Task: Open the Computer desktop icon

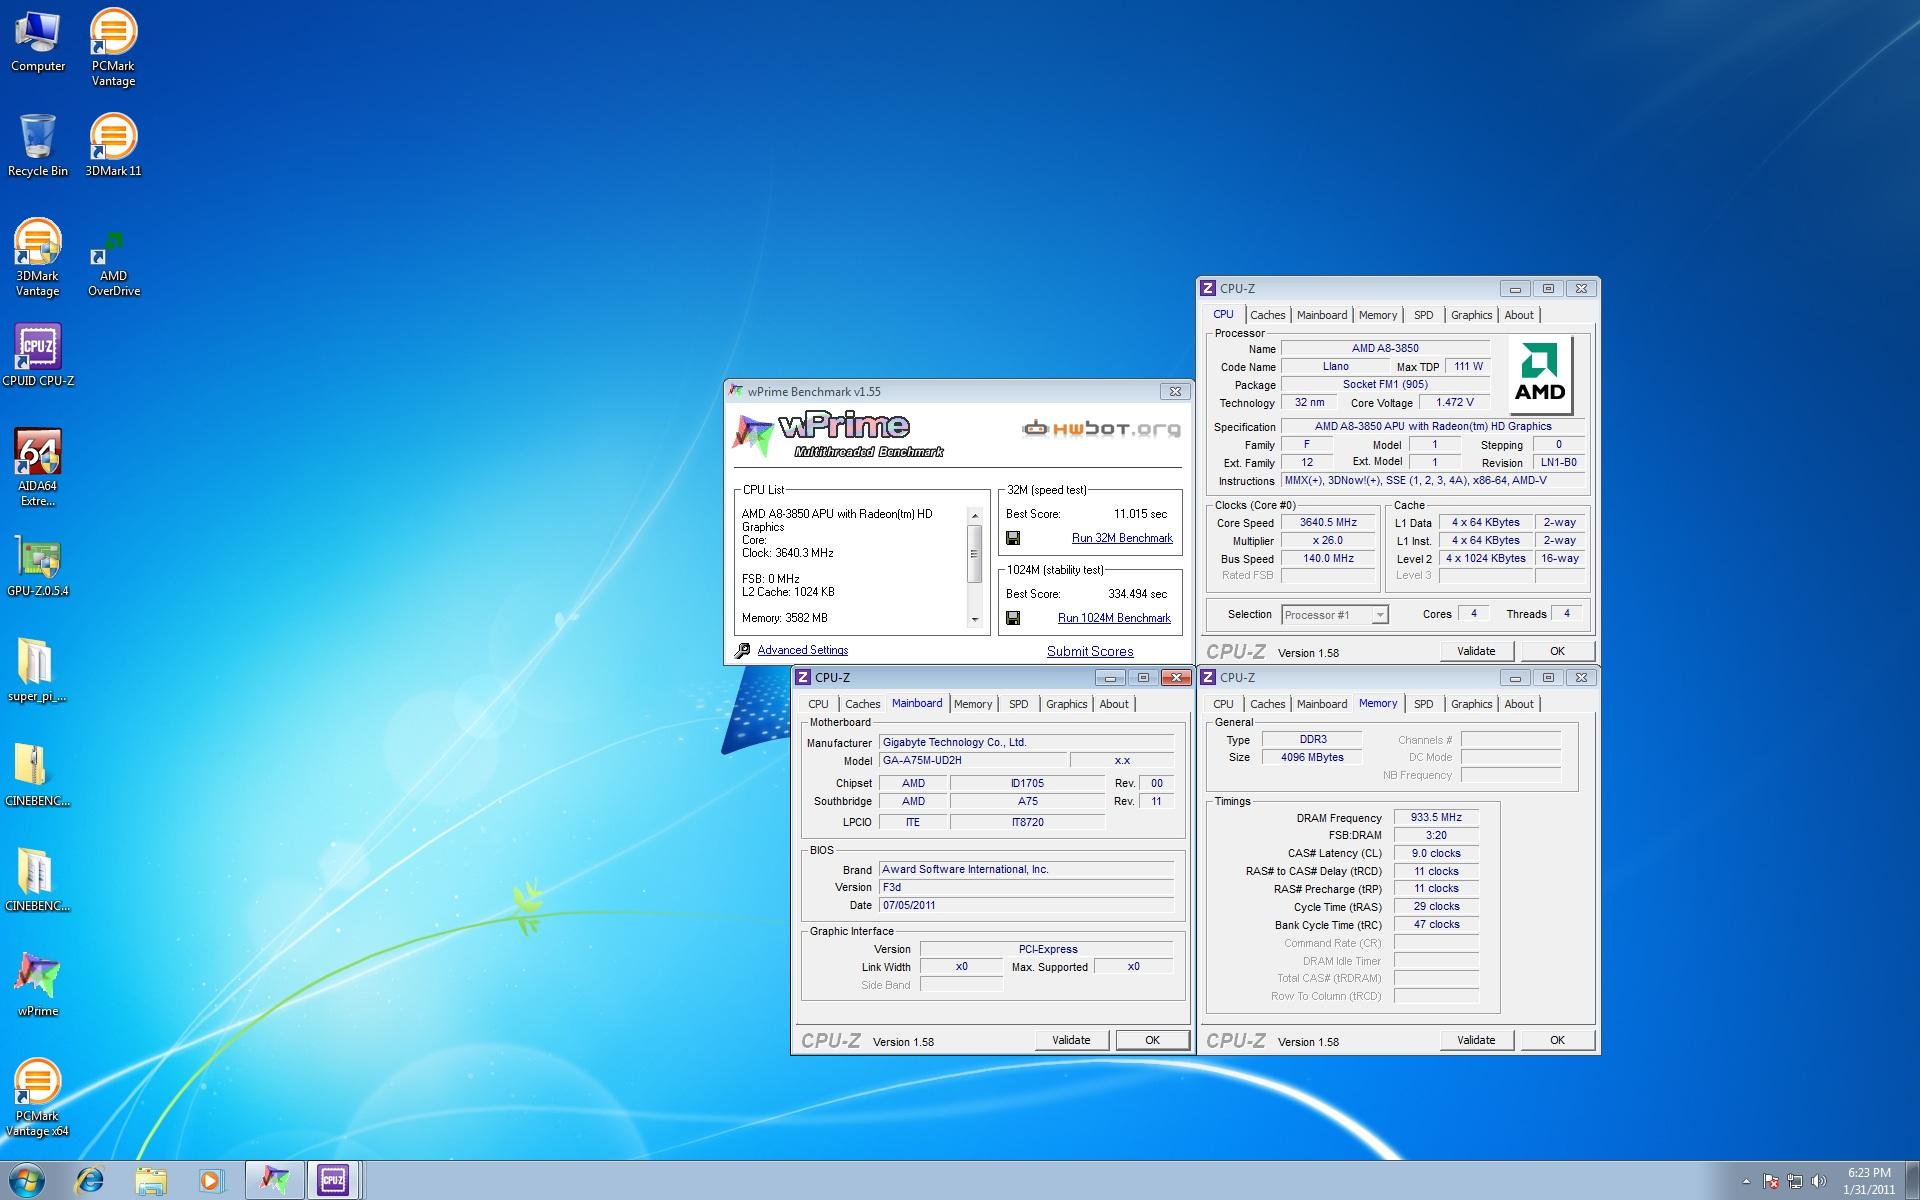Action: (38, 40)
